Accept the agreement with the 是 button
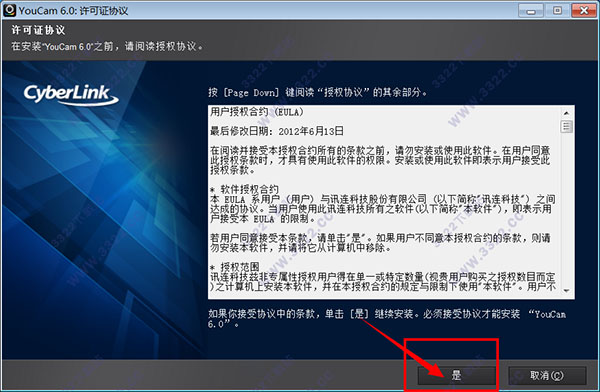Screen dimensions: 600x392 coord(456,375)
